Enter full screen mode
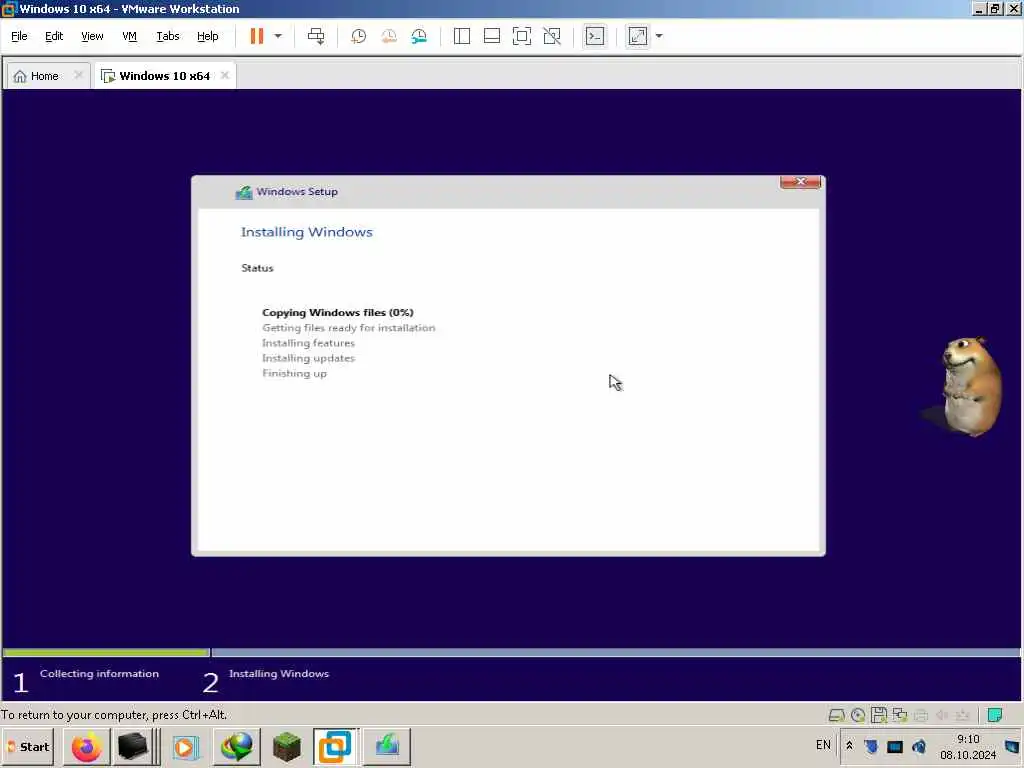Viewport: 1024px width, 768px height. pos(522,36)
